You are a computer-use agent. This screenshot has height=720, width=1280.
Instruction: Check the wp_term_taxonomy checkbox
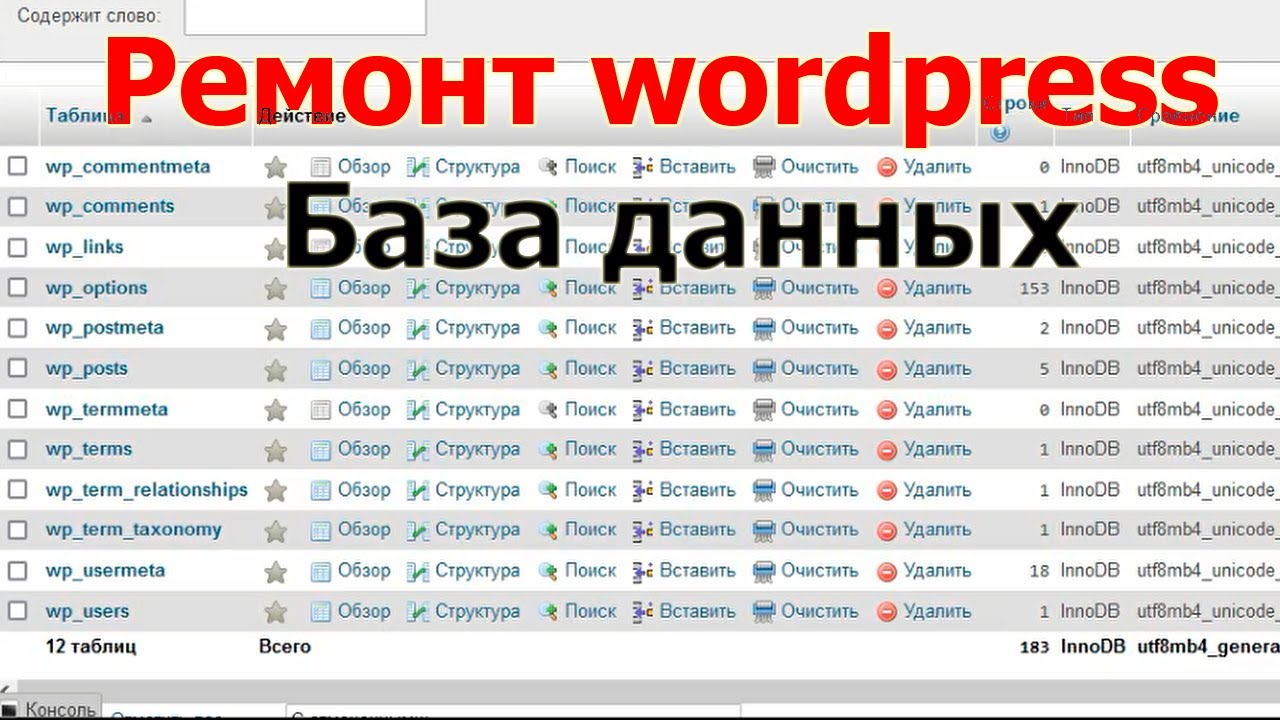(x=17, y=529)
